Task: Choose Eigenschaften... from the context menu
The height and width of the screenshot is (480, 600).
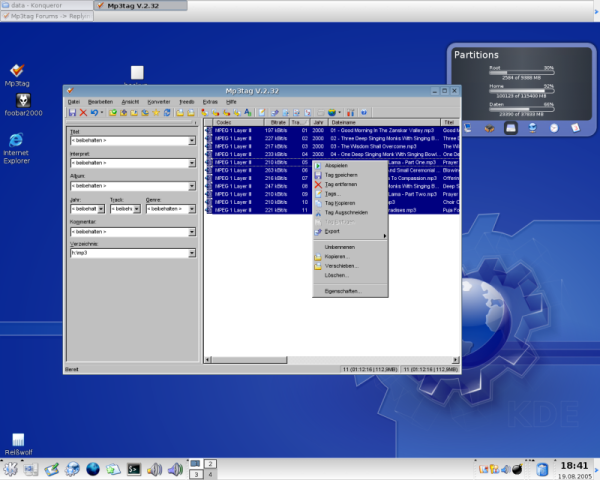Action: (x=350, y=291)
